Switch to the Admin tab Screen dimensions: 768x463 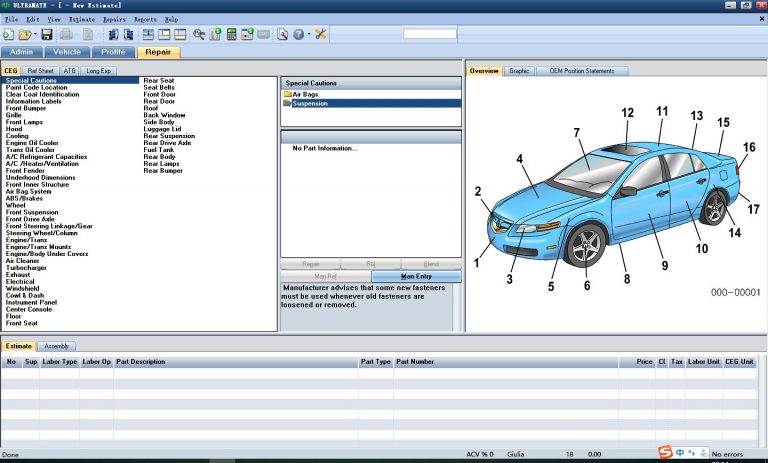(x=22, y=52)
